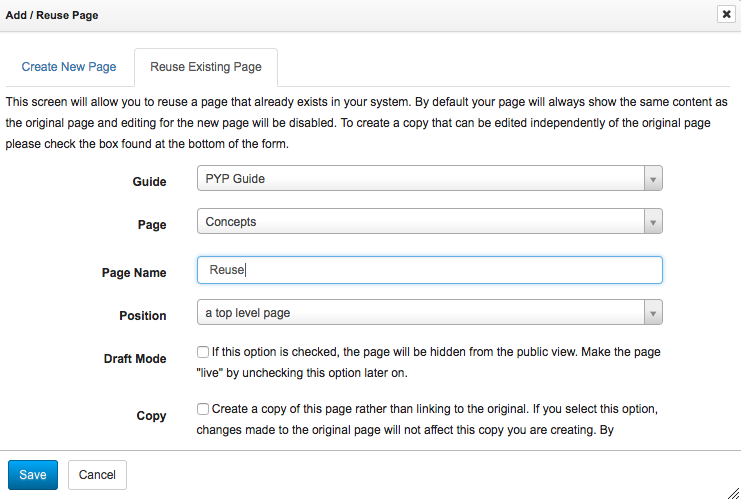Open the PYP Guide dropdown

tap(420, 179)
